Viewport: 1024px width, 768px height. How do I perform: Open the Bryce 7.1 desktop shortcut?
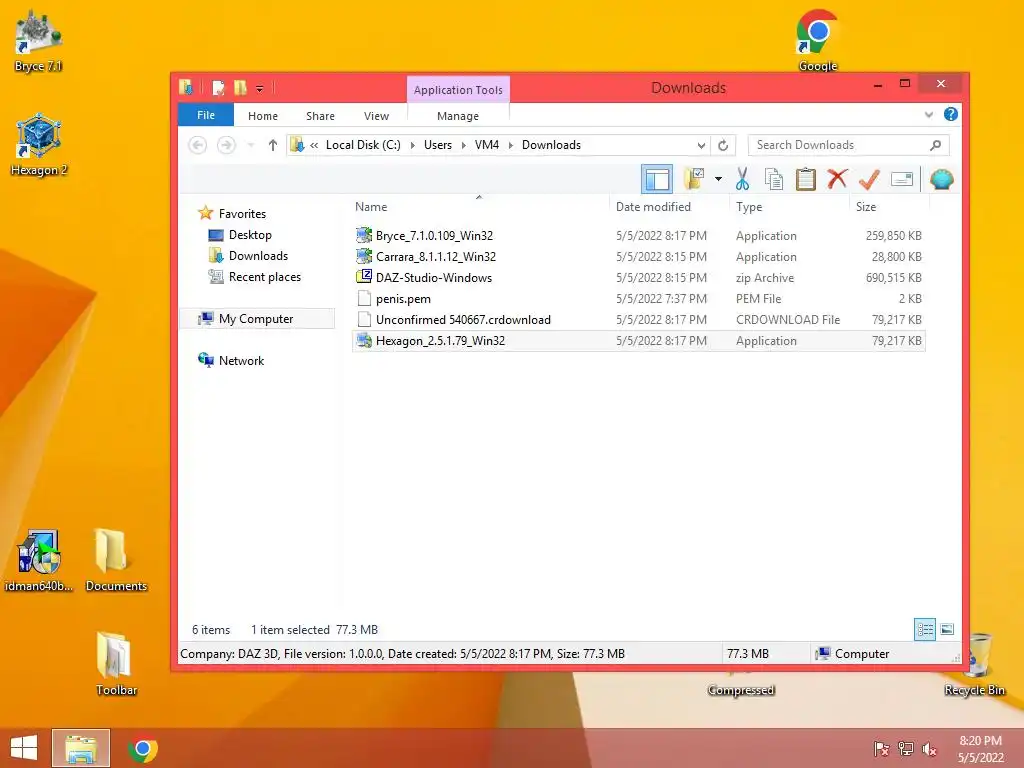click(38, 42)
